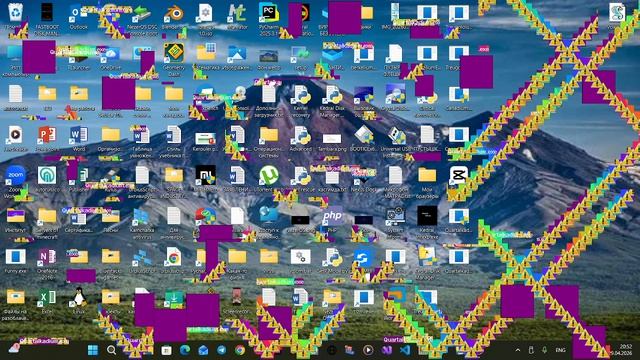Select the Funny.exe desktop icon

point(16,257)
